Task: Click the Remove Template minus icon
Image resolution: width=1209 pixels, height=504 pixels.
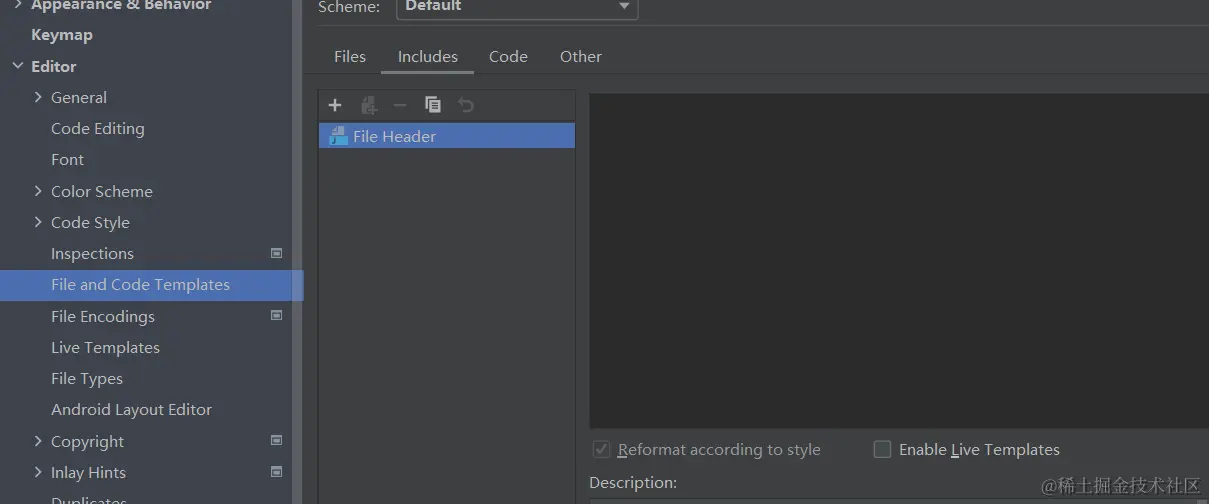Action: 400,105
